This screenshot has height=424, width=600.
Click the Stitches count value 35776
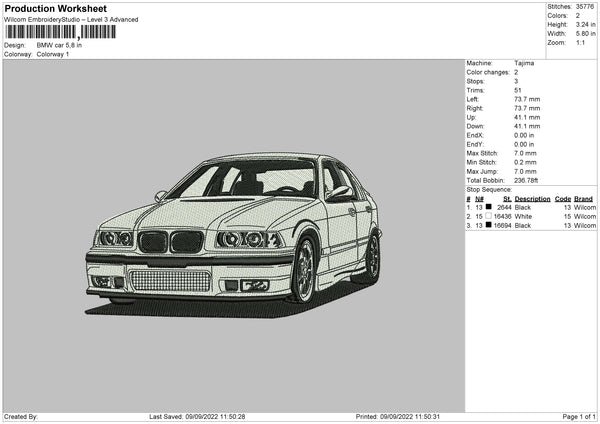[x=586, y=7]
